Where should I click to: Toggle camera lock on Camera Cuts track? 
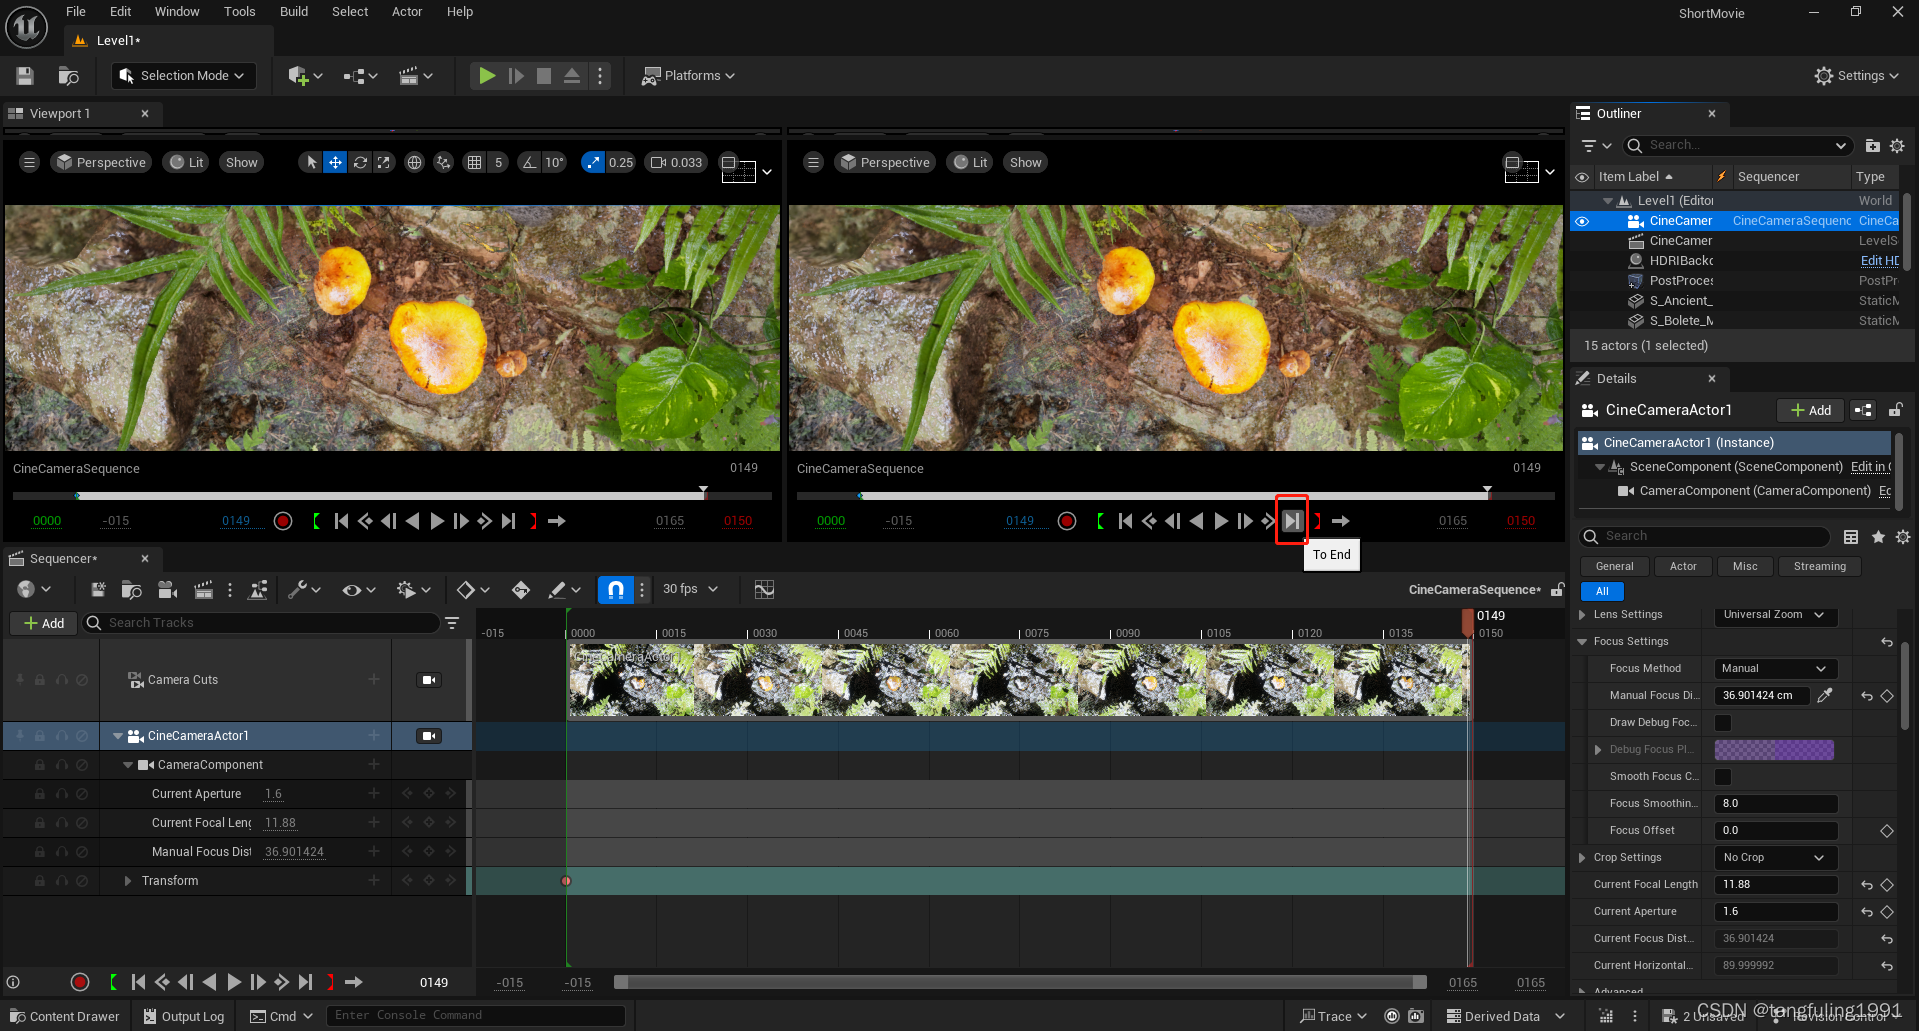pos(429,680)
